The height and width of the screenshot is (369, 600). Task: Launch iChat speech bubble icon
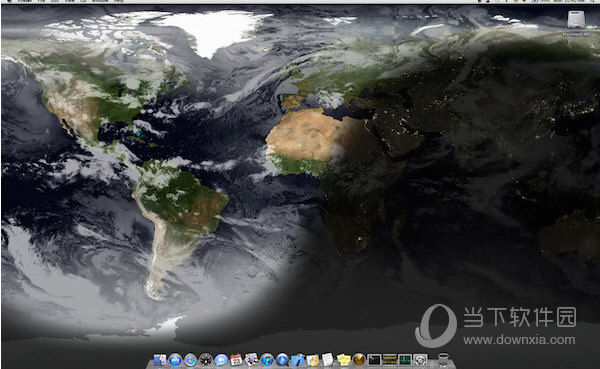pos(221,360)
